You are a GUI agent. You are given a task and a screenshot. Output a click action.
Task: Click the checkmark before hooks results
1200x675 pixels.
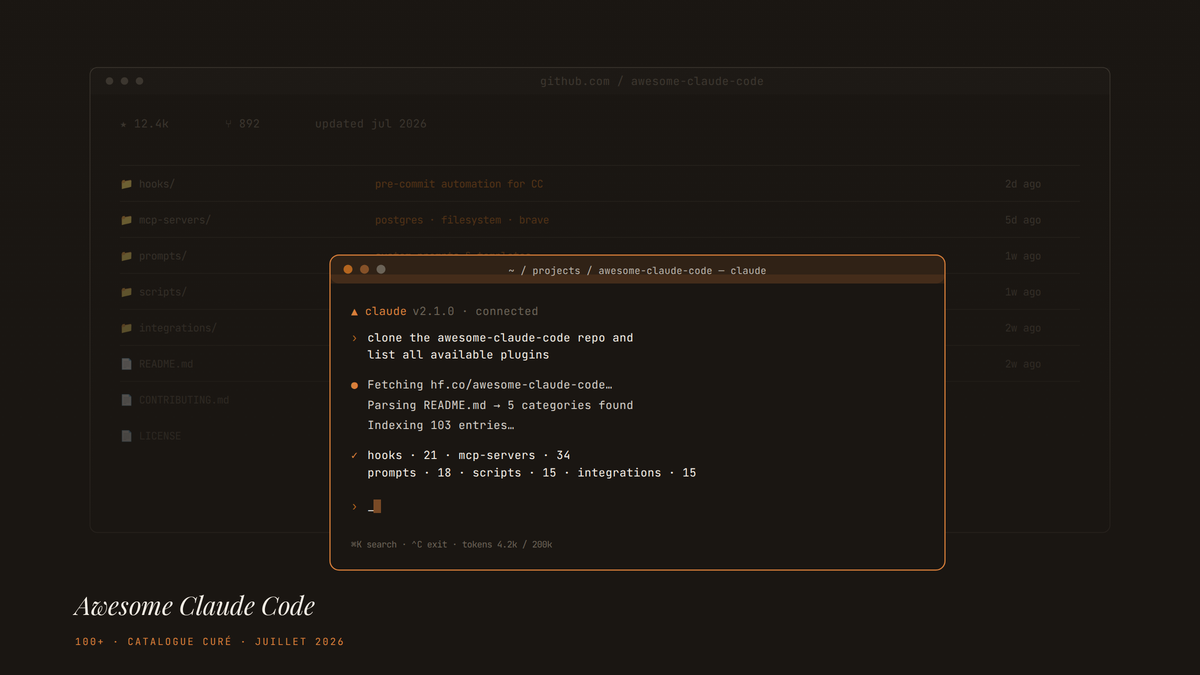[355, 455]
